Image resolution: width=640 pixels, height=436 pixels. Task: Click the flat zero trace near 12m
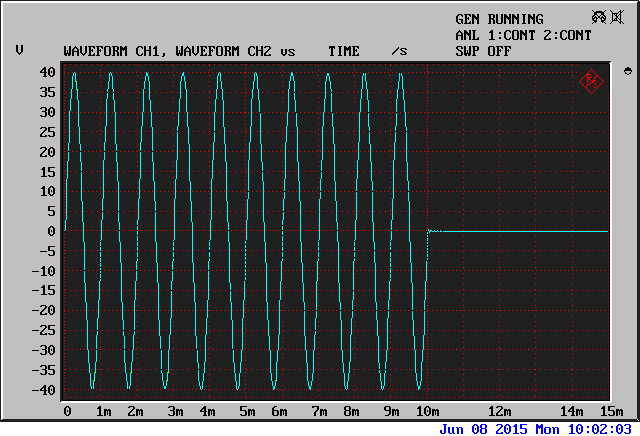[500, 231]
